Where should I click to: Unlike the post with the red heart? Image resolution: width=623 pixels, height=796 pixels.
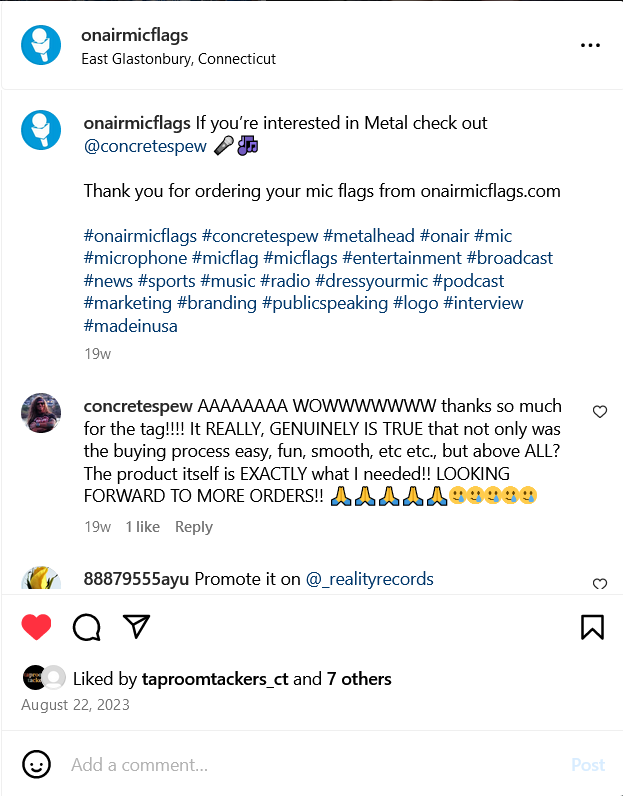[36, 627]
